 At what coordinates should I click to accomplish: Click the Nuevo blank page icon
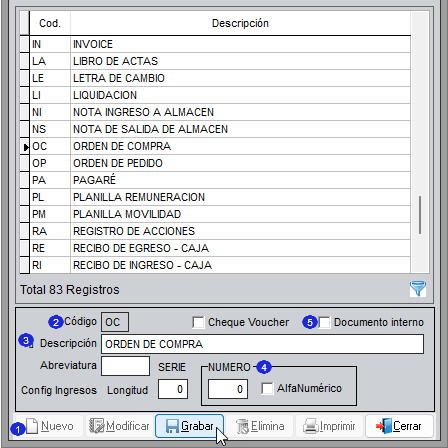pyautogui.click(x=32, y=426)
